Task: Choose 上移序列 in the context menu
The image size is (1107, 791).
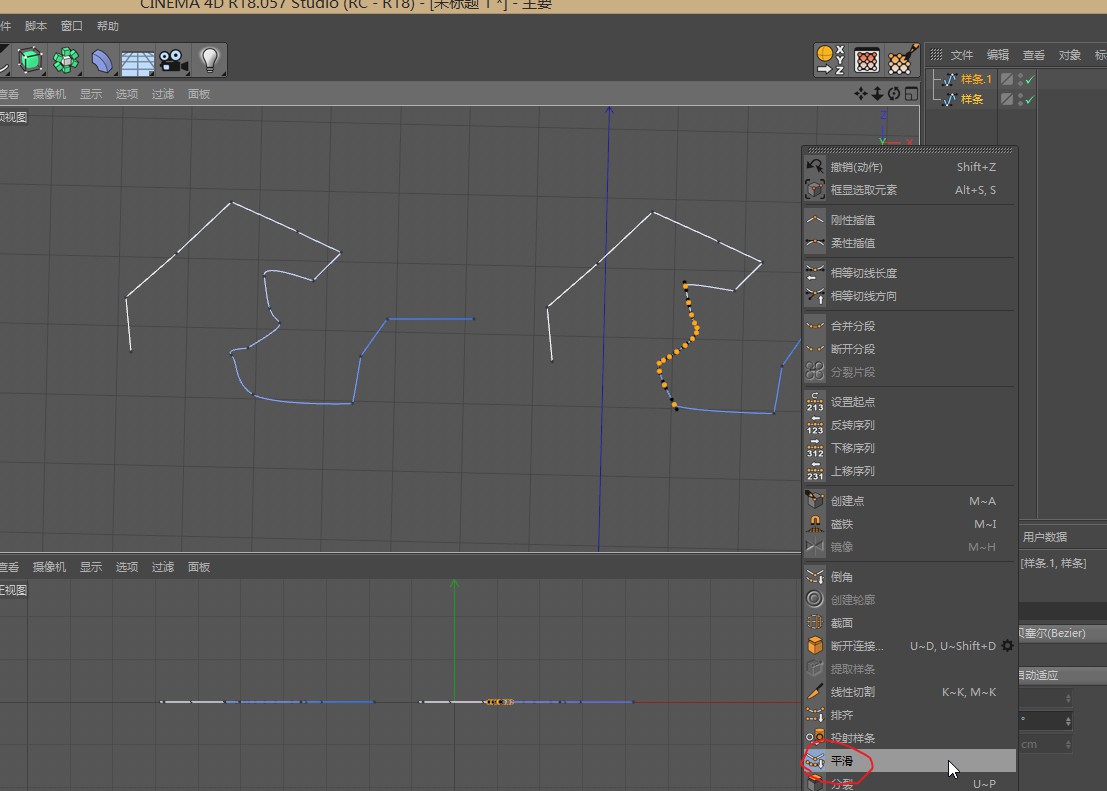Action: pos(909,471)
